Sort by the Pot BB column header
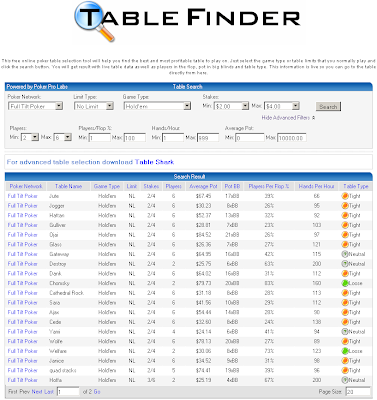 pos(232,186)
